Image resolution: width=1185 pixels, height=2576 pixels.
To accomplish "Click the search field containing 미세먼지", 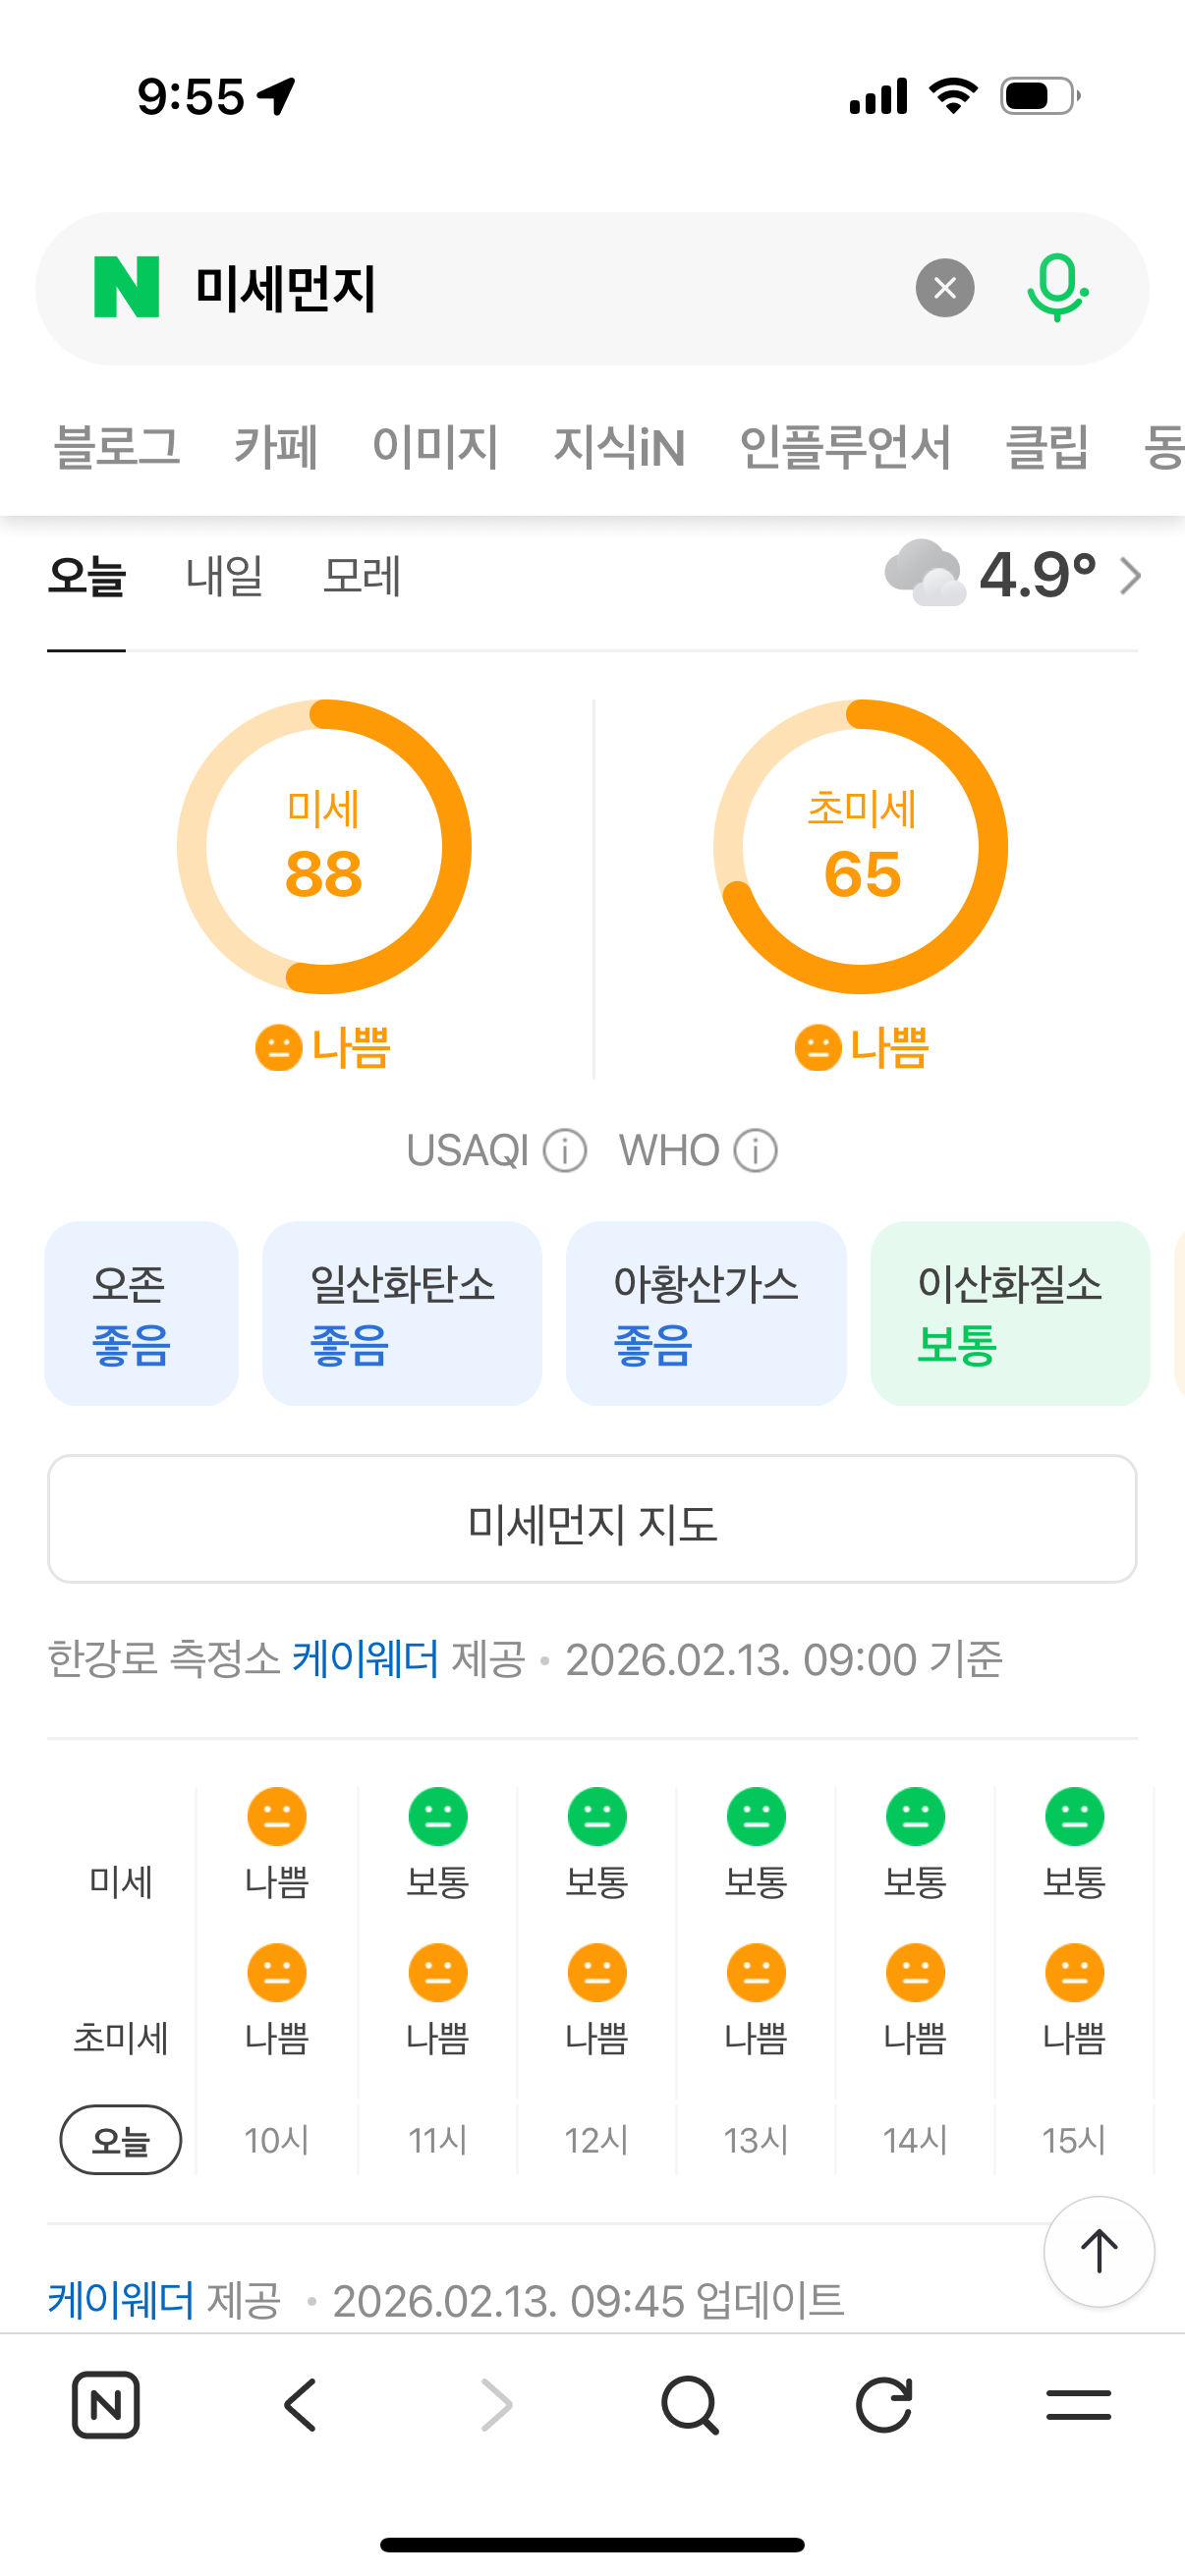I will click(x=540, y=288).
